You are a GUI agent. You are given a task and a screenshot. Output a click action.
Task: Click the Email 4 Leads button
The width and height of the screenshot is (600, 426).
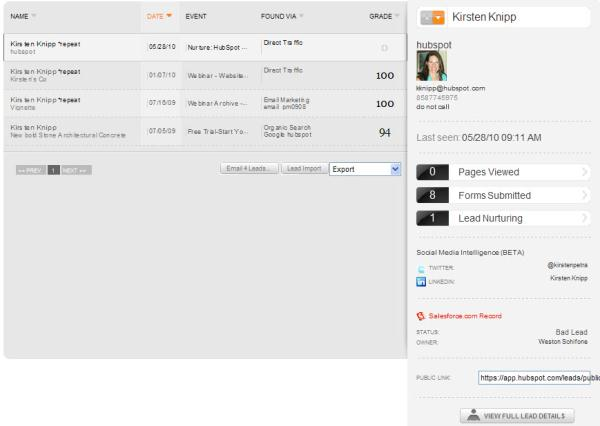247,169
